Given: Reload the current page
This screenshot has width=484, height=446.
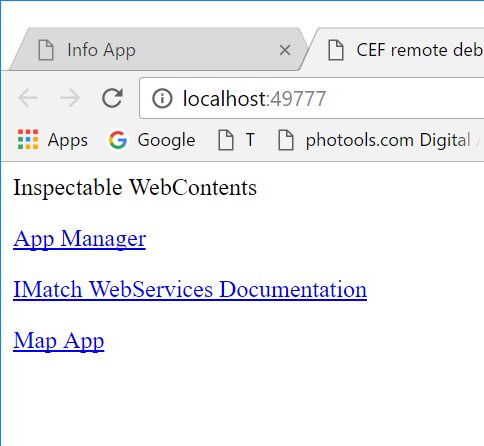Looking at the screenshot, I should [x=112, y=98].
